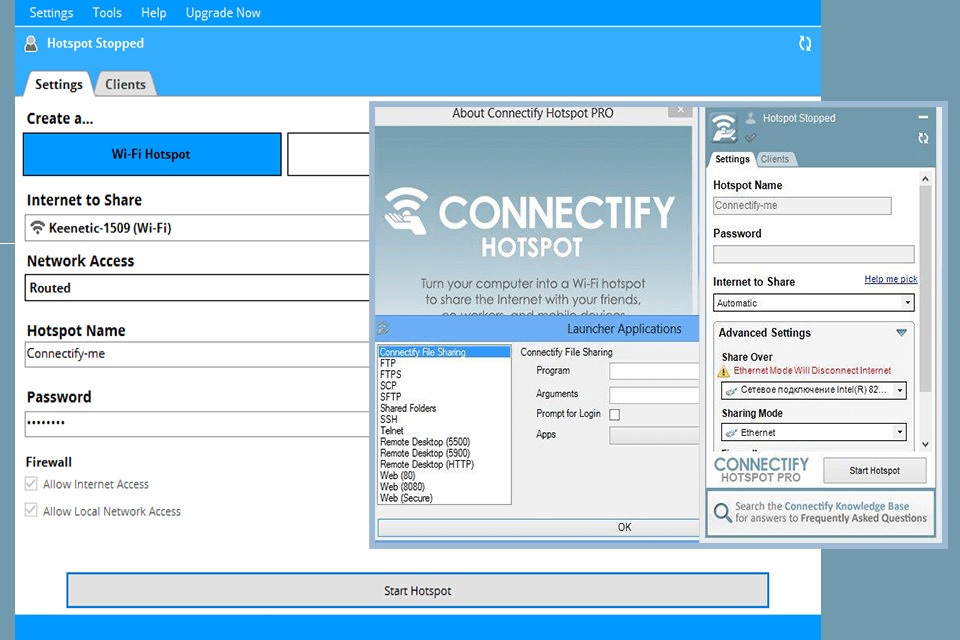Open the Tools menu
Image resolution: width=960 pixels, height=640 pixels.
pos(107,12)
